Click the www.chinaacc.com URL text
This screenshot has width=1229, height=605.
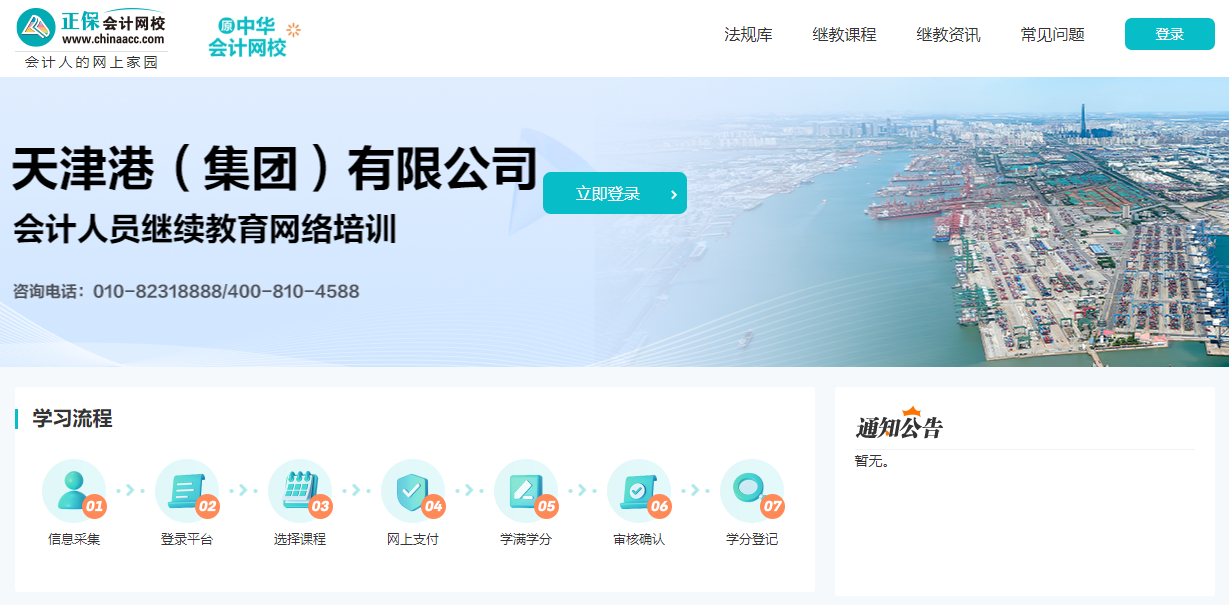pos(113,40)
